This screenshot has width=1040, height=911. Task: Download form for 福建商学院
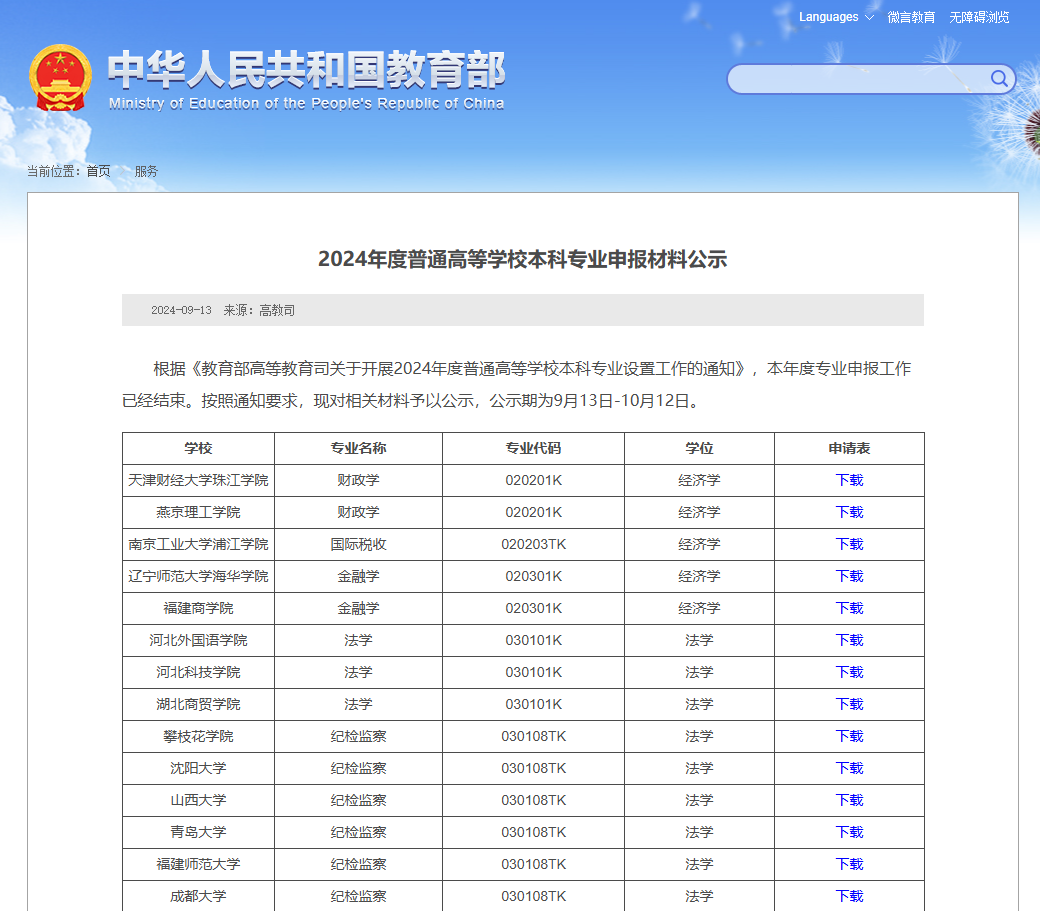coord(849,608)
